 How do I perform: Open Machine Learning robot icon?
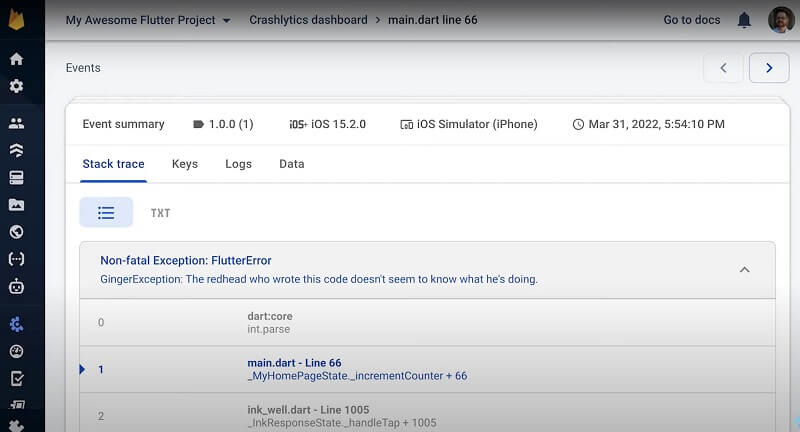(x=16, y=286)
